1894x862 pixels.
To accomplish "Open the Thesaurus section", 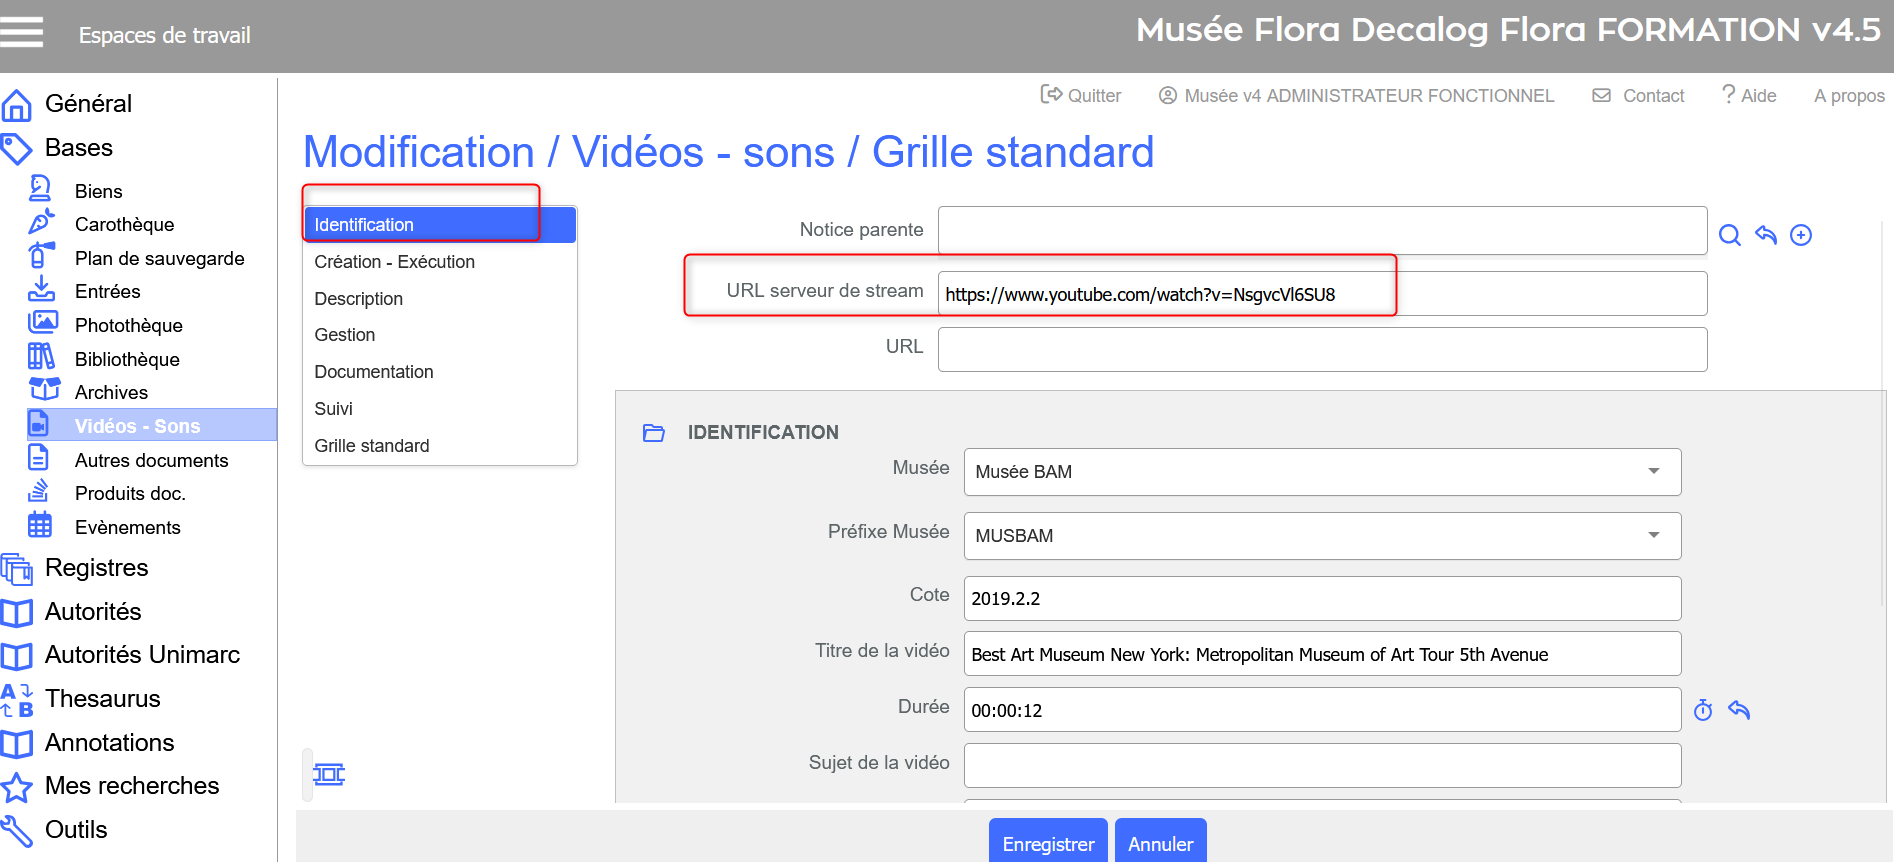I will coord(102,699).
